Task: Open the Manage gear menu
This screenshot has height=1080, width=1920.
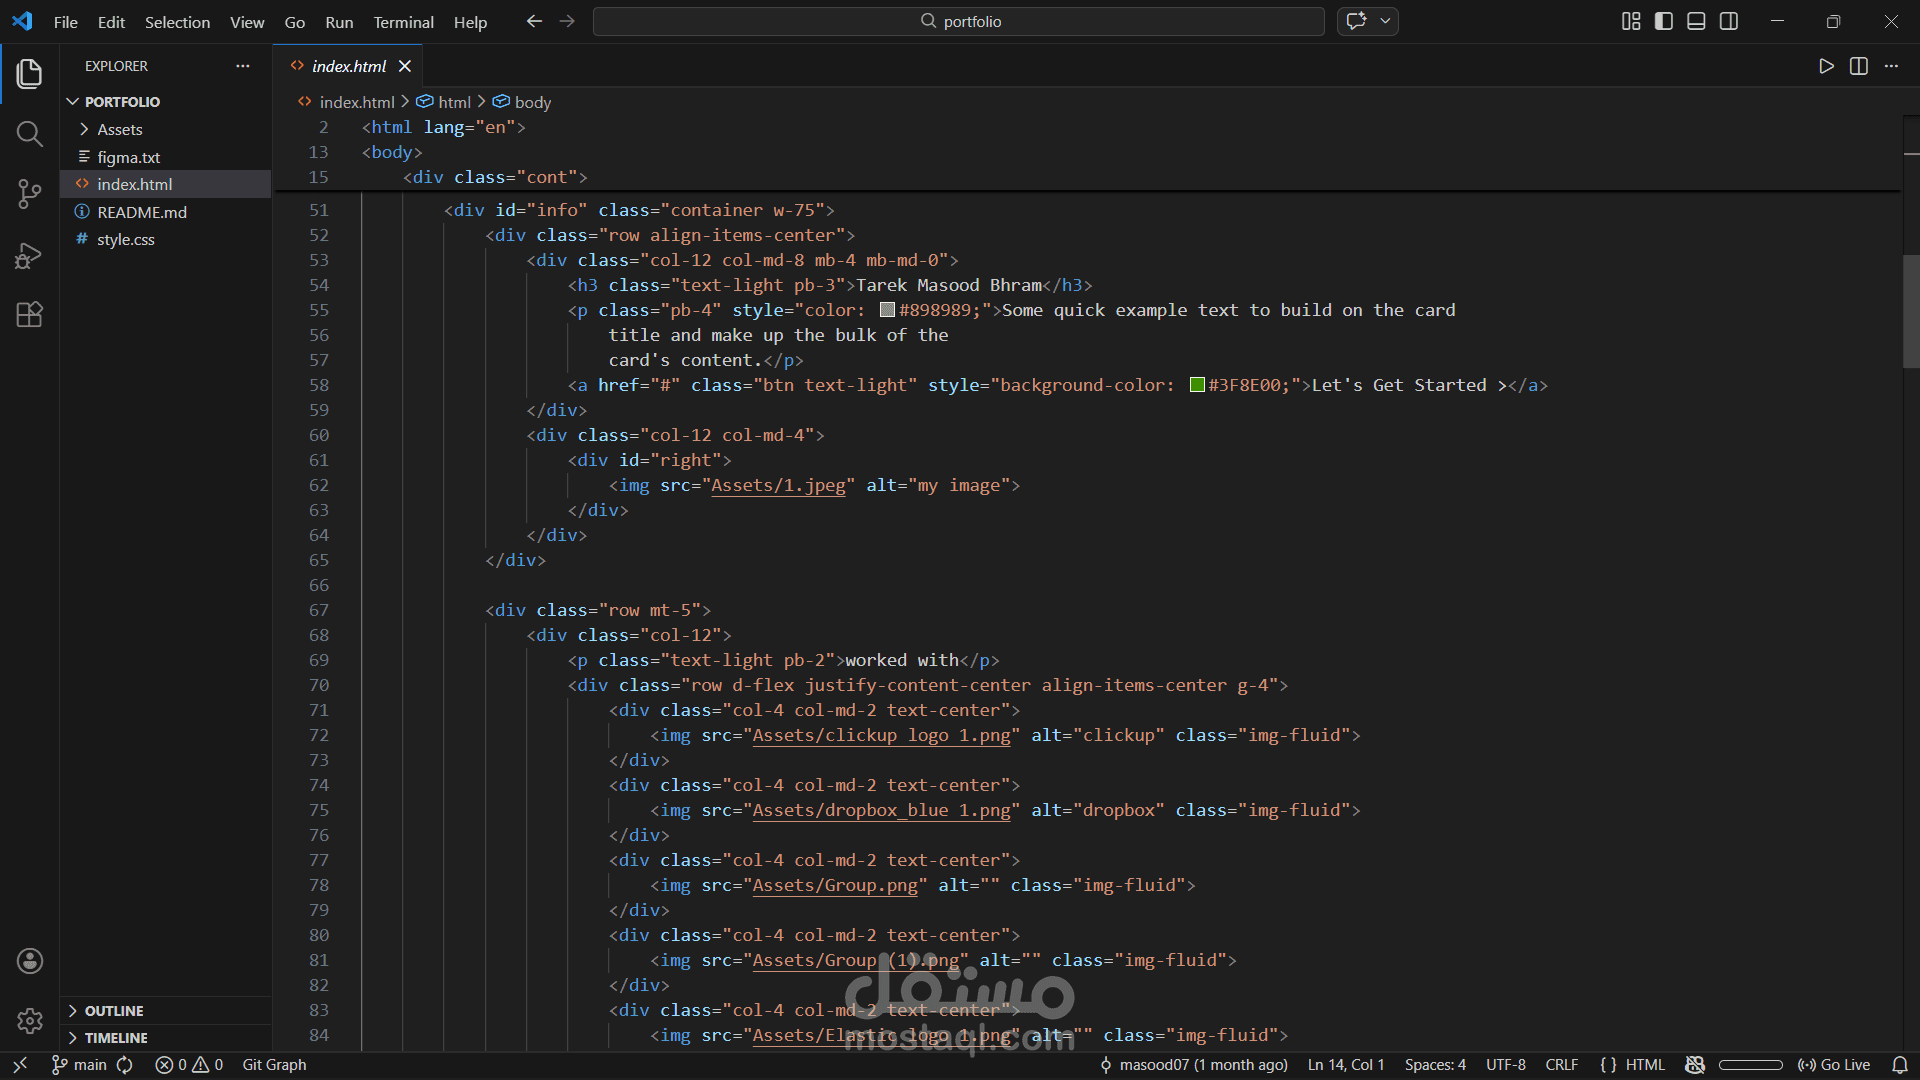Action: click(29, 1021)
